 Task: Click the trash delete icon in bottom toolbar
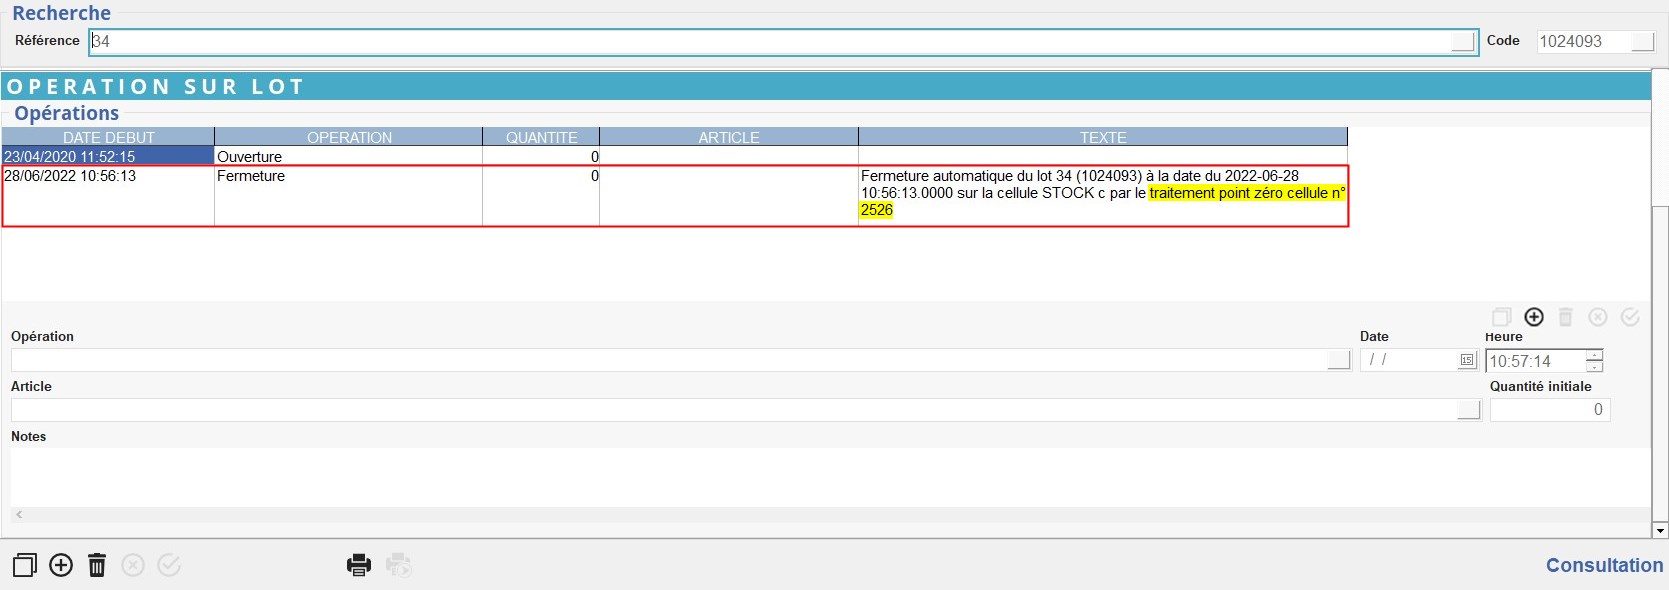click(97, 565)
